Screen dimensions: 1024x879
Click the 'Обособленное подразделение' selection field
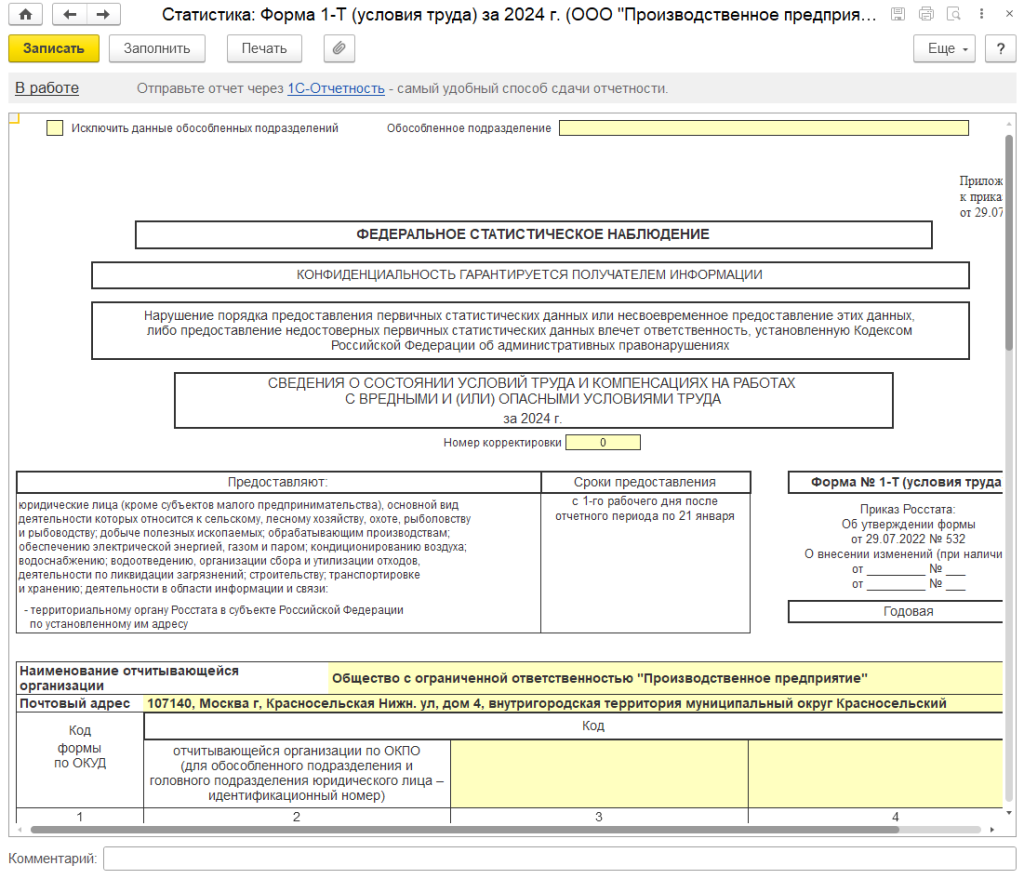763,128
